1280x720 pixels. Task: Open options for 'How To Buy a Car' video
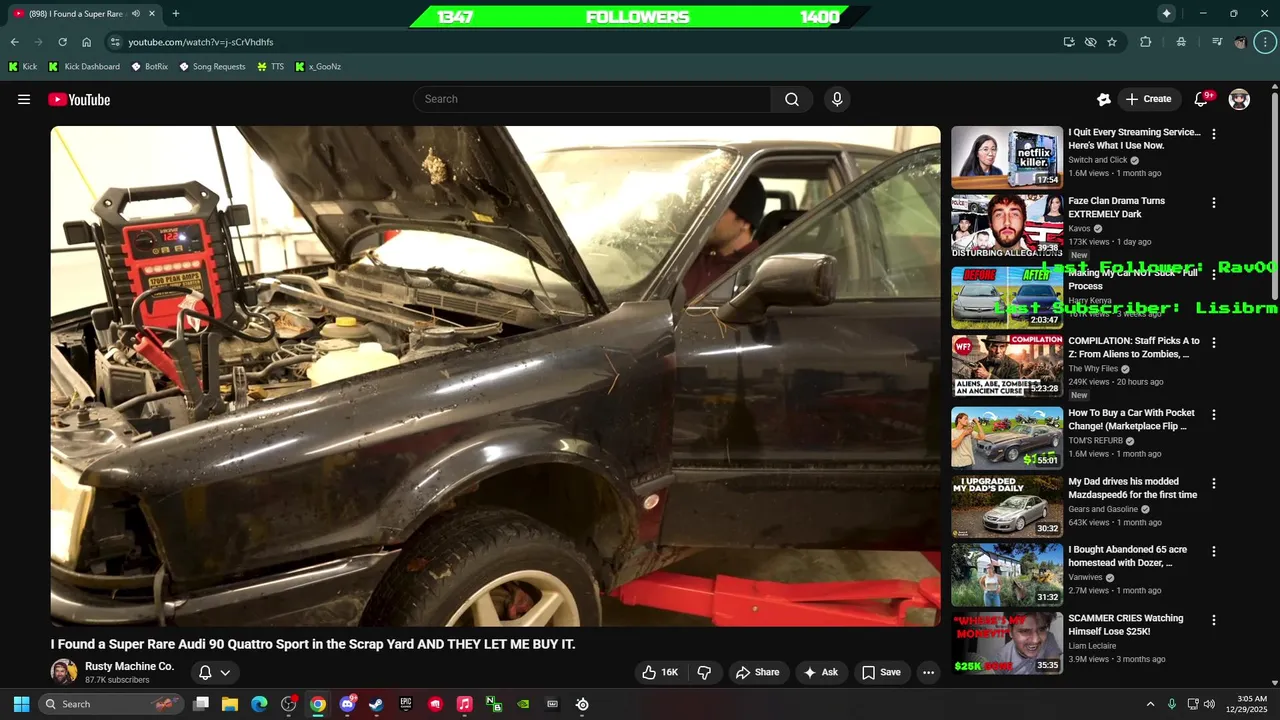pos(1214,414)
